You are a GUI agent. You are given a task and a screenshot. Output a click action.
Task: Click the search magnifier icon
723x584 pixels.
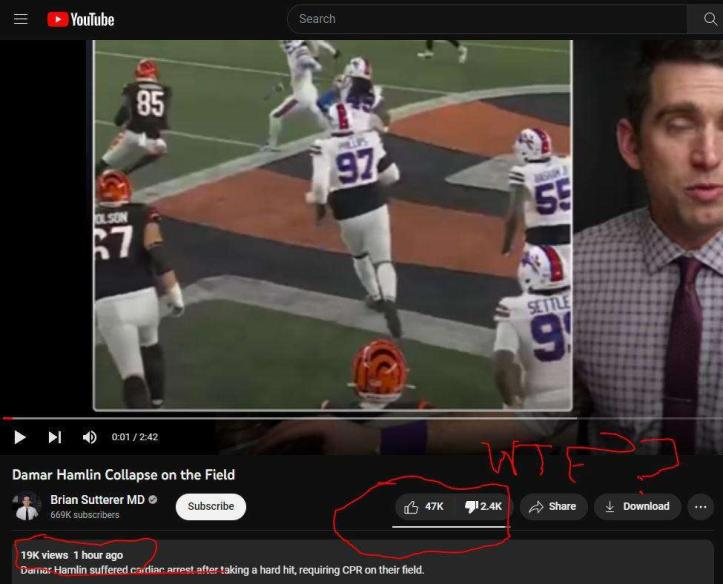tap(705, 19)
